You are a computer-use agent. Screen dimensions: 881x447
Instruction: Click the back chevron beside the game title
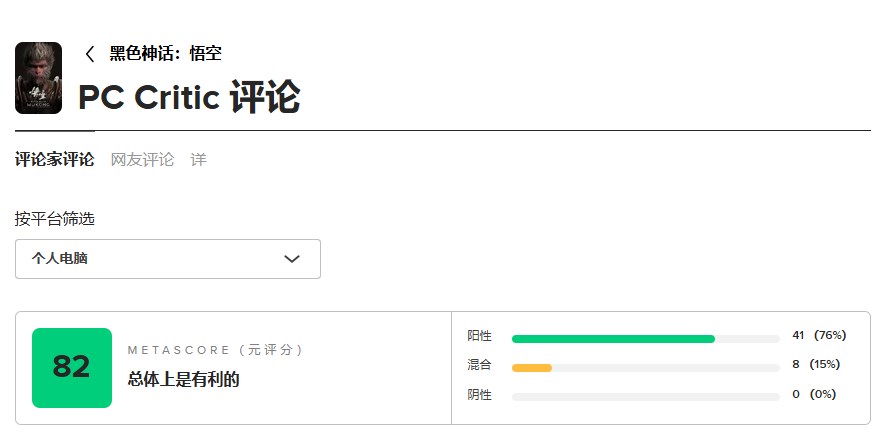90,54
